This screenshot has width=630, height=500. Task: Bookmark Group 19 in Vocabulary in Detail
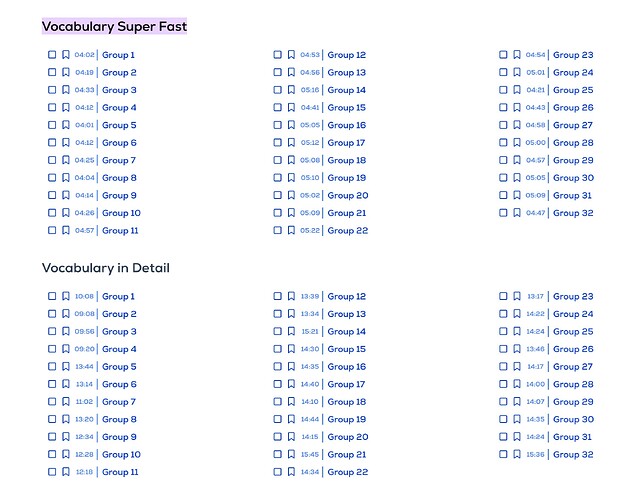(x=291, y=419)
